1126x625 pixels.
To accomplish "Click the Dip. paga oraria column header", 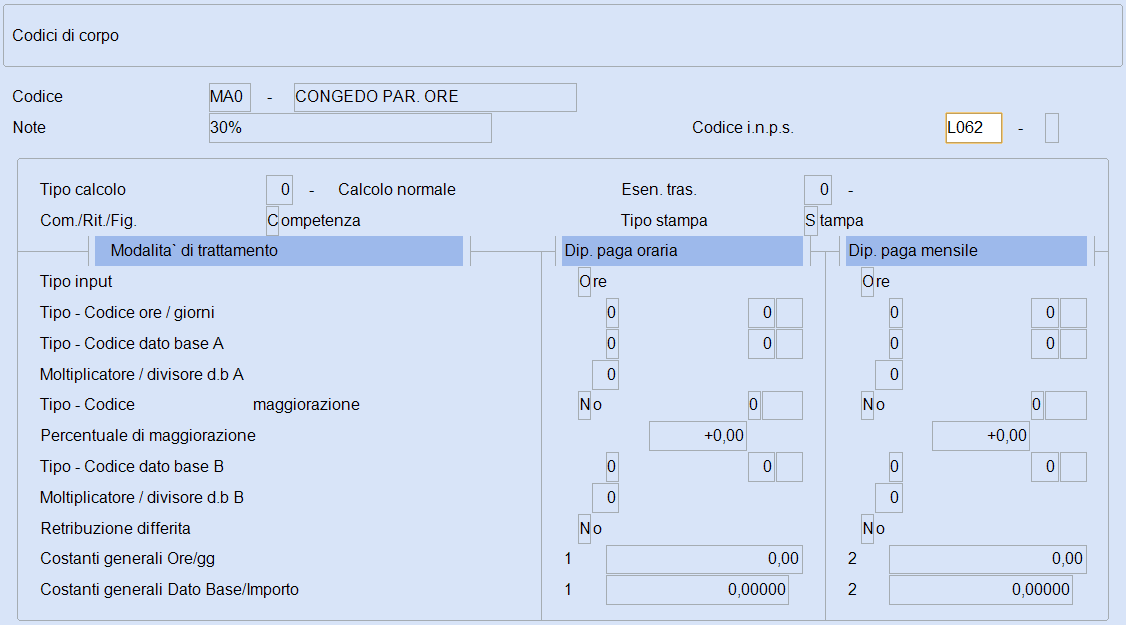I will [682, 251].
